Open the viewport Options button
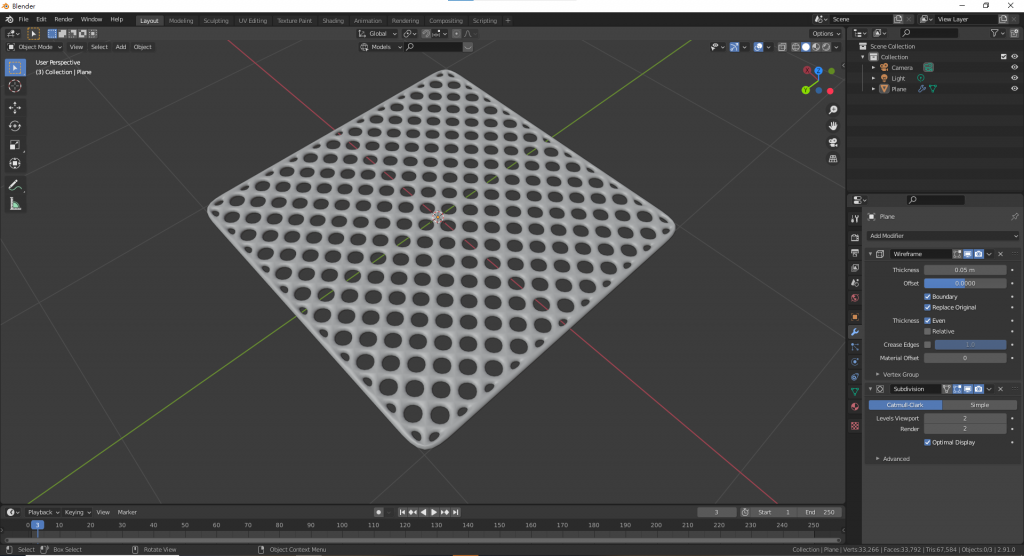The width and height of the screenshot is (1024, 556). click(825, 33)
